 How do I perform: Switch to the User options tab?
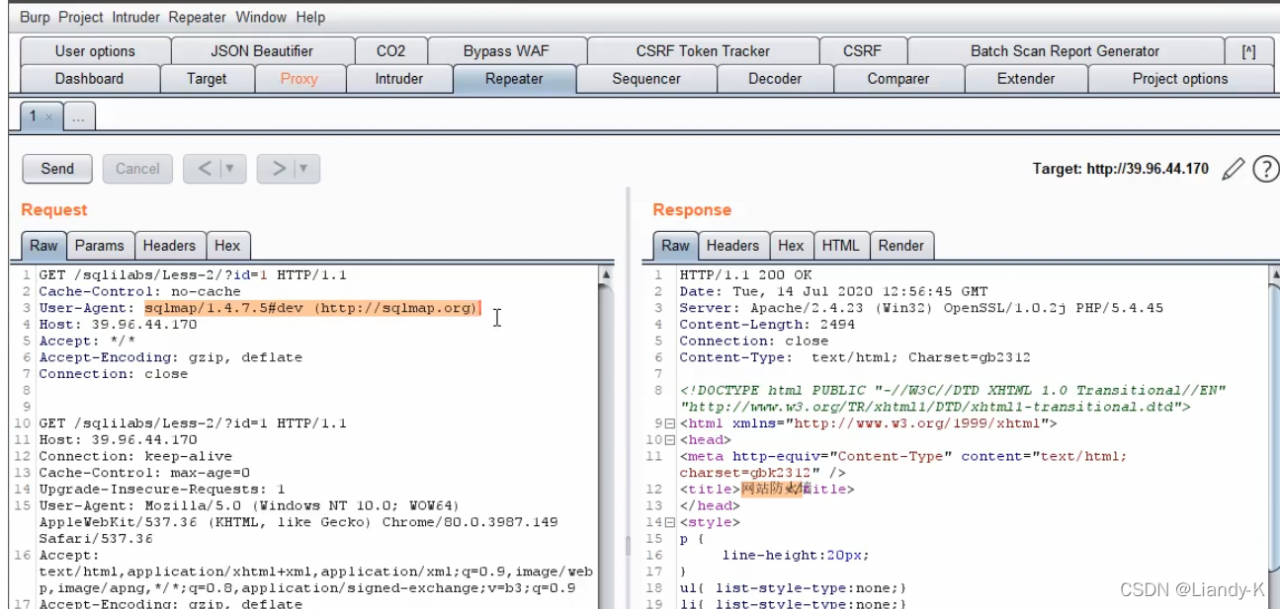click(95, 51)
